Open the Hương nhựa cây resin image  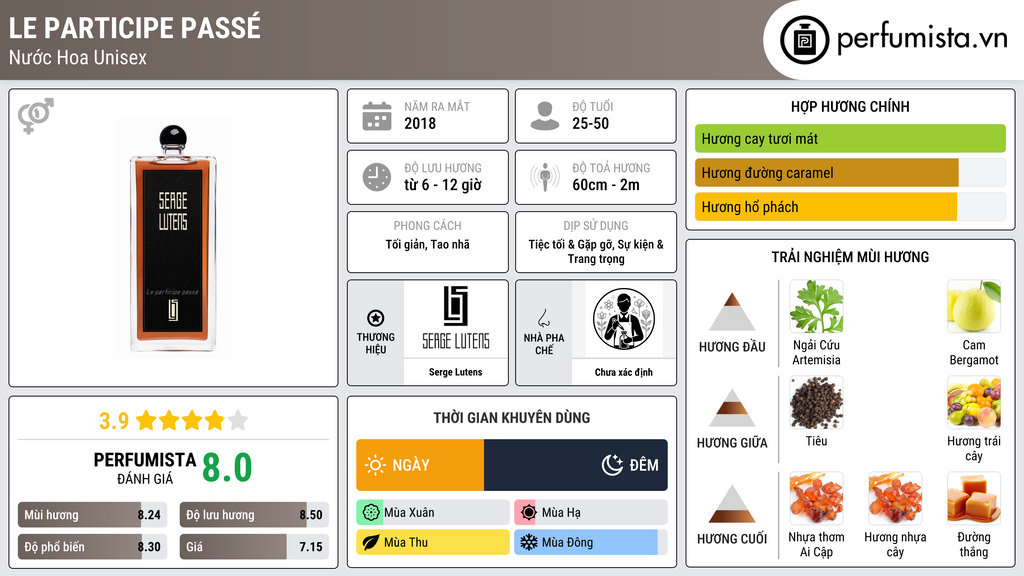point(895,499)
